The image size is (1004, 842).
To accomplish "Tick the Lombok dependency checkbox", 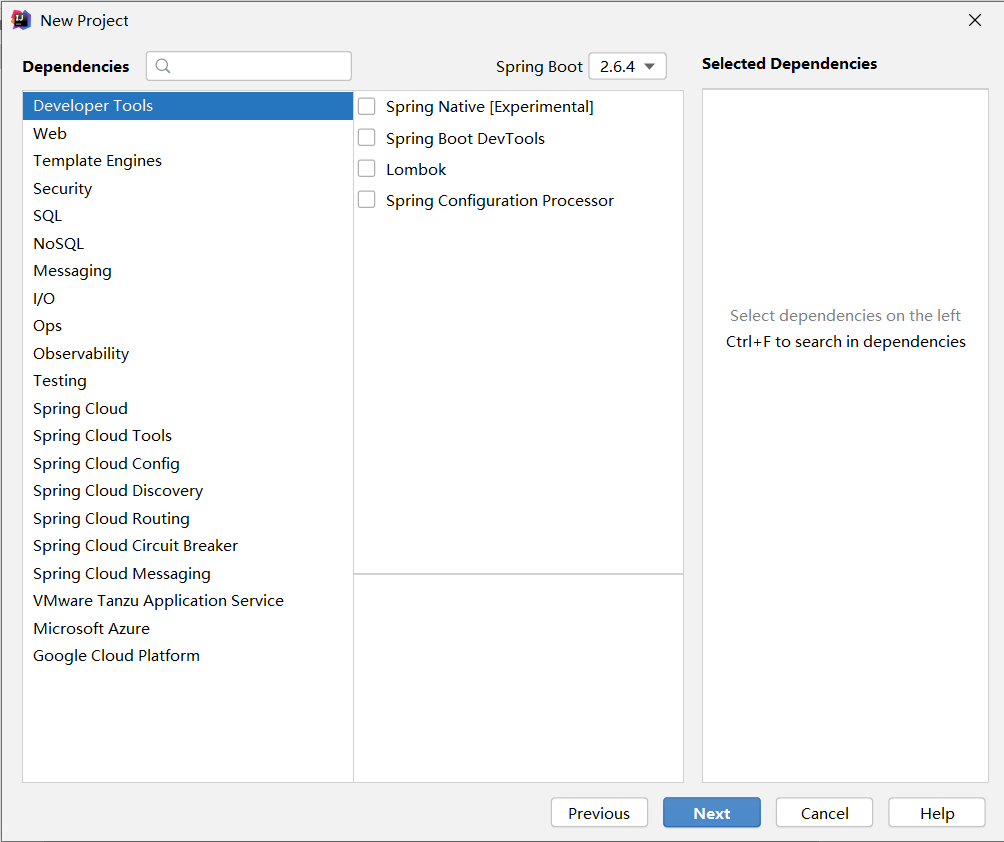I will click(367, 169).
